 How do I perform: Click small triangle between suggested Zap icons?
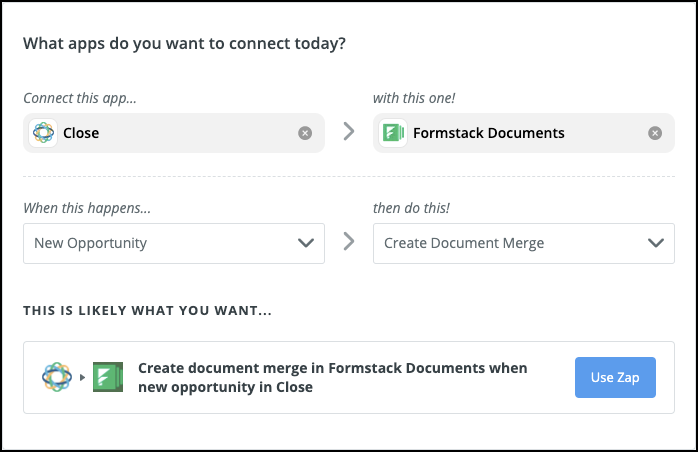tap(83, 378)
